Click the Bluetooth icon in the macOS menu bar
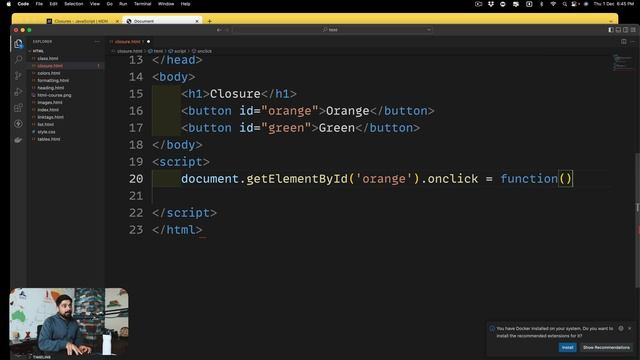 [542, 4]
